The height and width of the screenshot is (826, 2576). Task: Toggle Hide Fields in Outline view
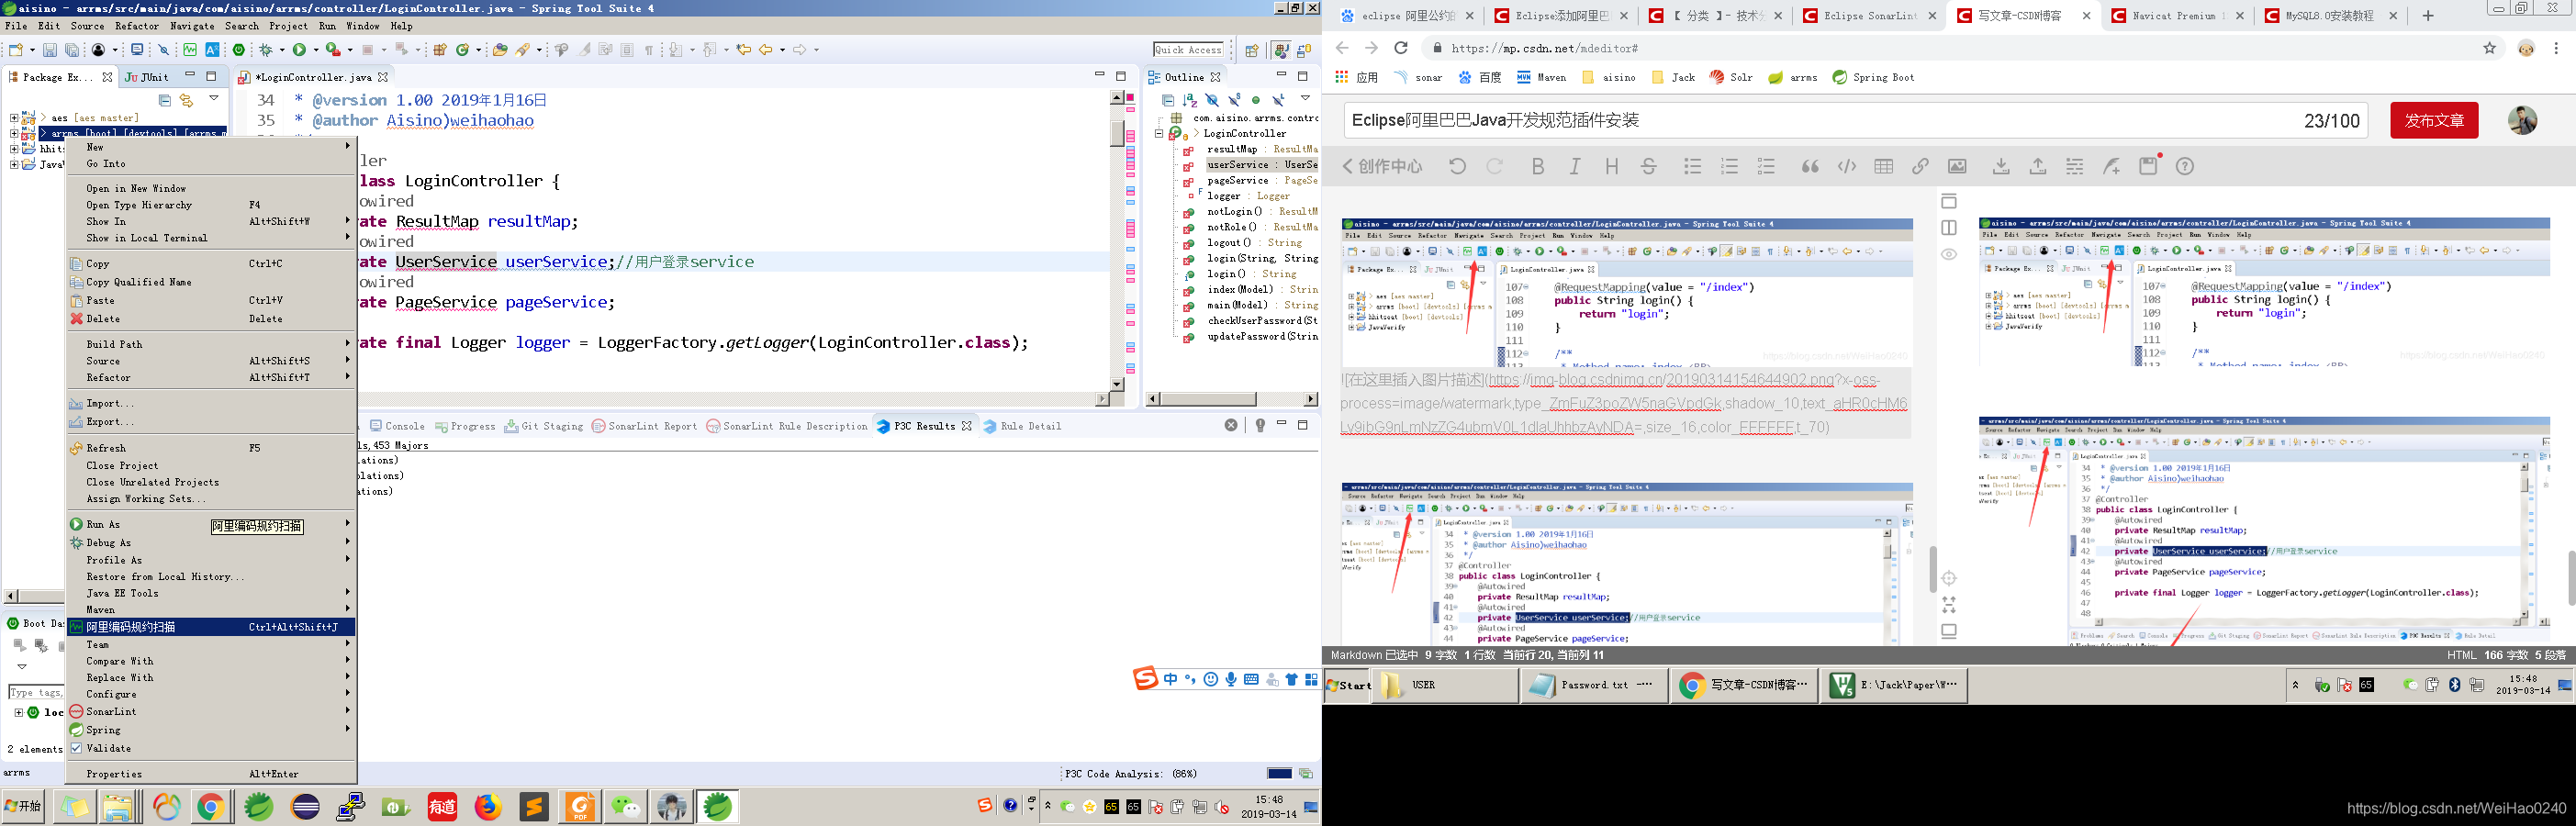pos(1212,100)
